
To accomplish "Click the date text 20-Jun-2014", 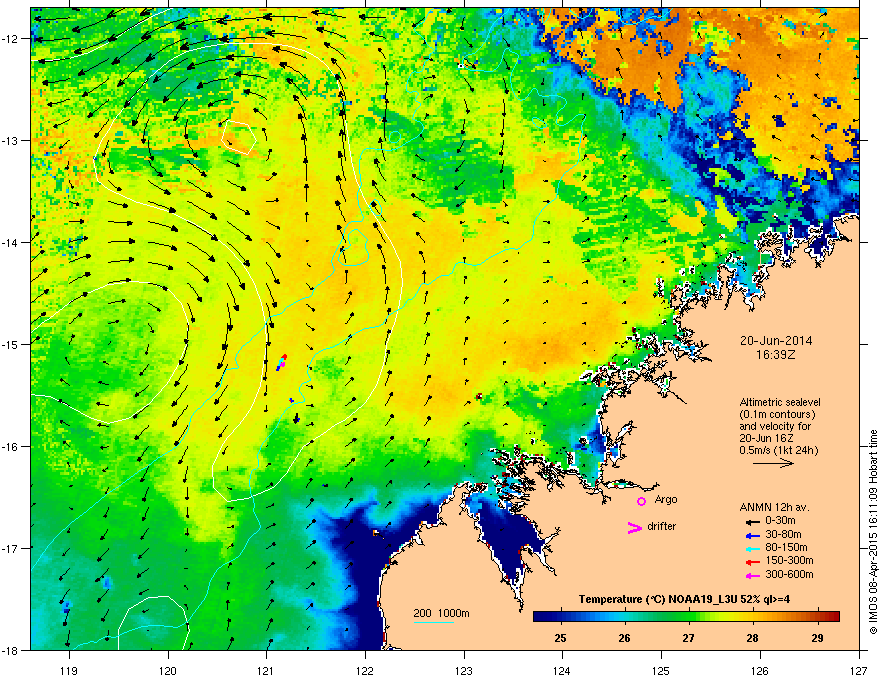I will [776, 341].
